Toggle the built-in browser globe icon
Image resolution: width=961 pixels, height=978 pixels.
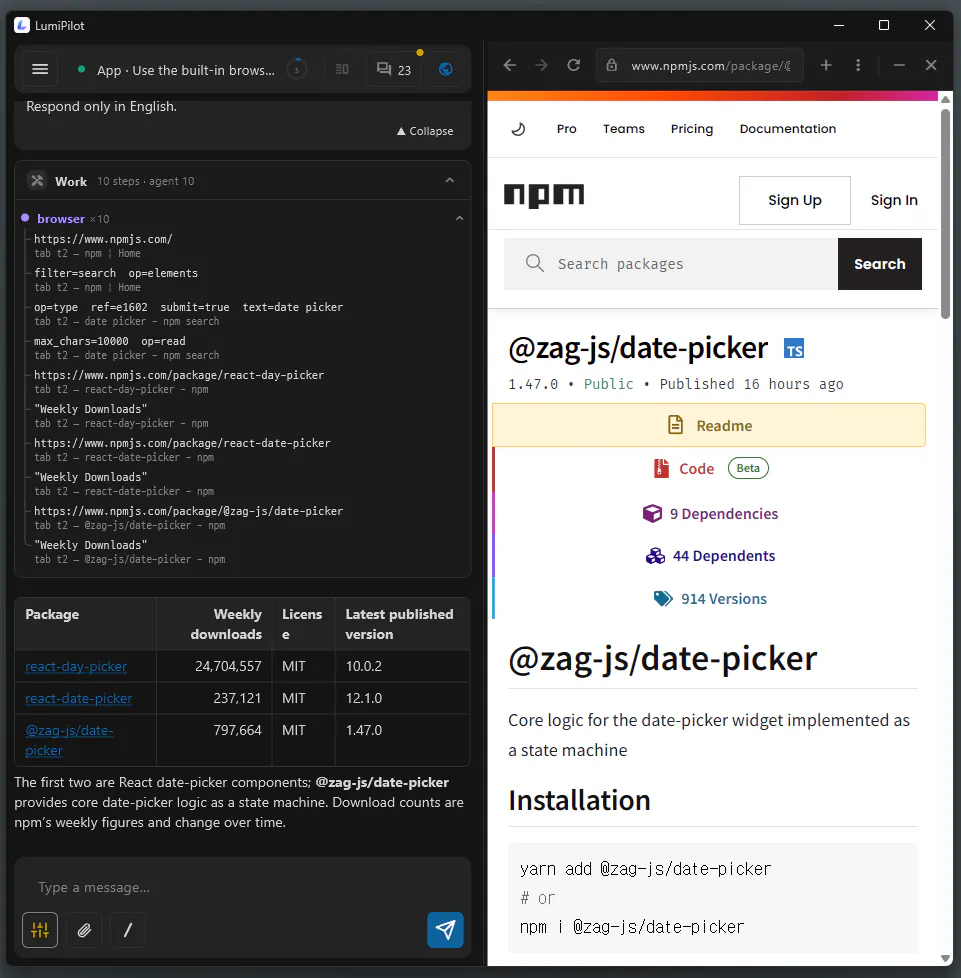click(445, 69)
